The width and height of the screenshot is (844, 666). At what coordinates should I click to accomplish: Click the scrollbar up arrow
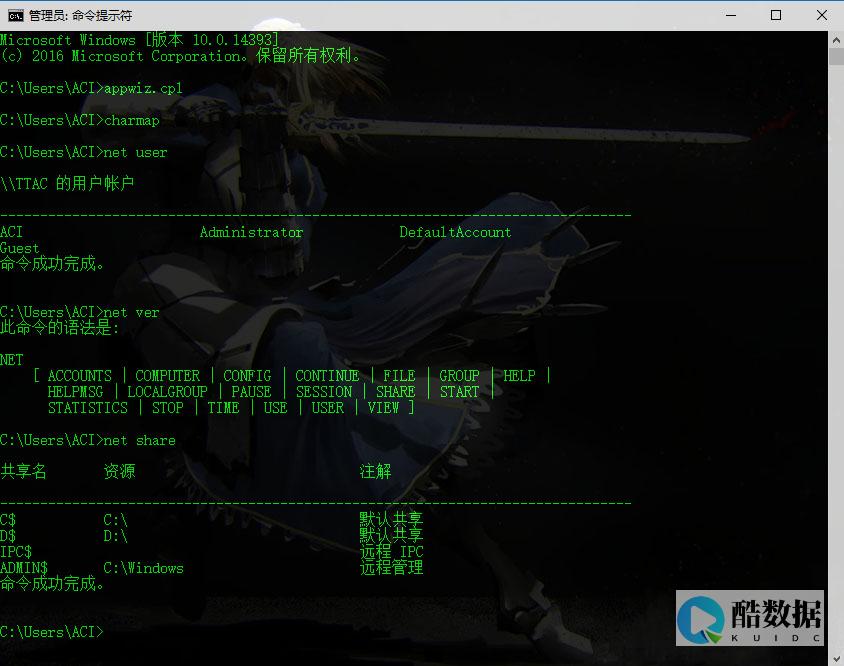click(x=836, y=40)
